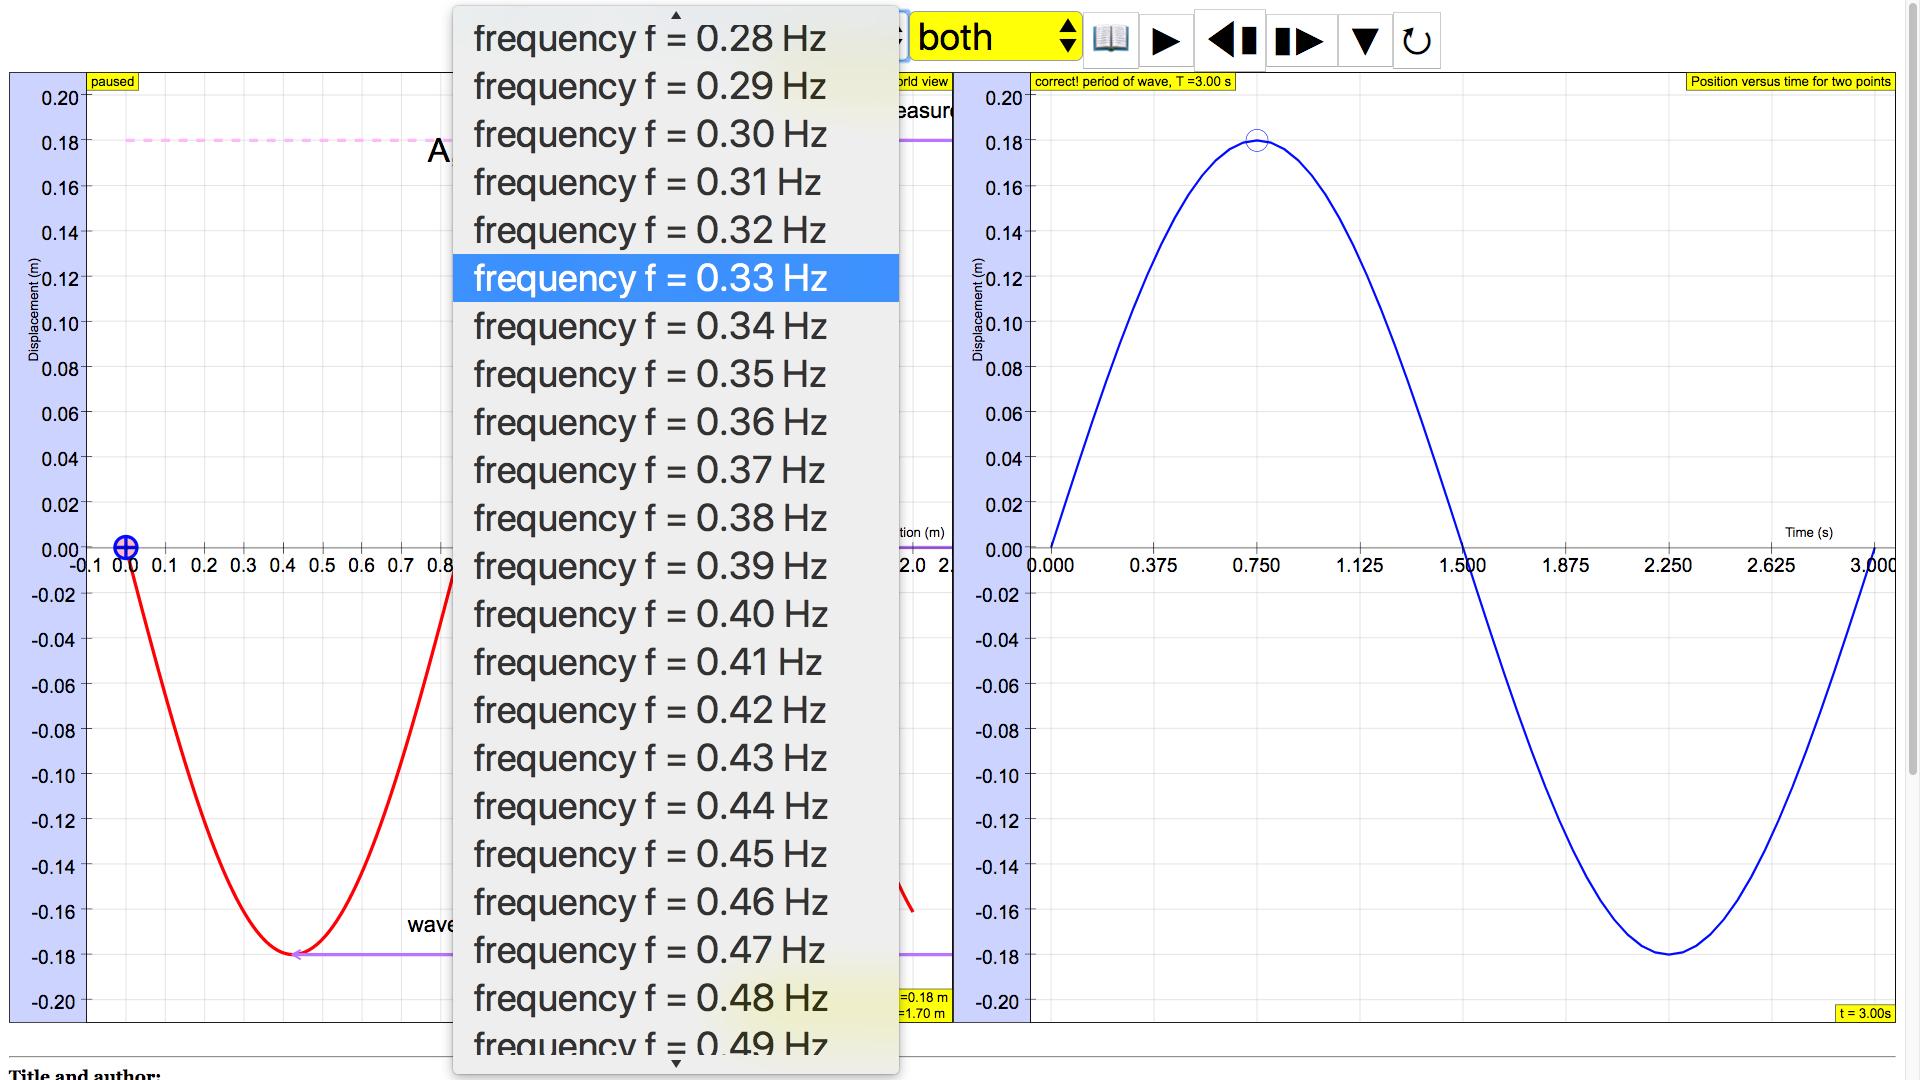Play the wave simulation
Screen dimensions: 1920x1080
click(x=1166, y=41)
